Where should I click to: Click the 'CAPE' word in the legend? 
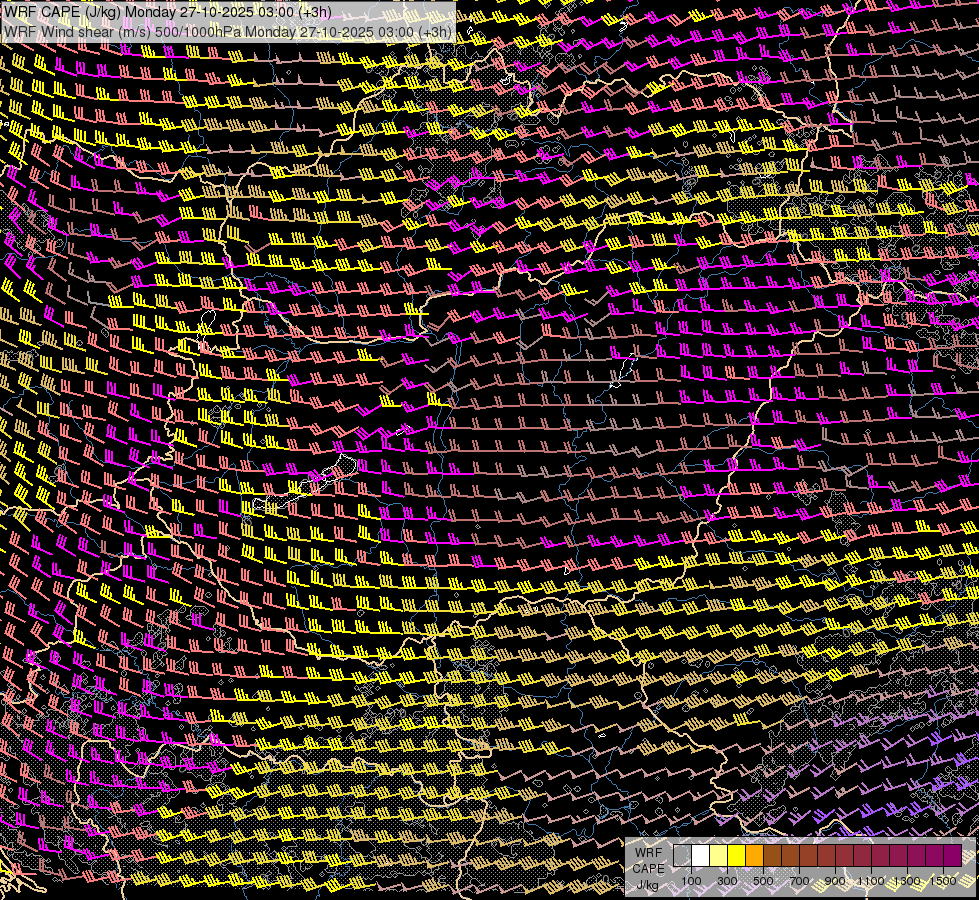[649, 868]
